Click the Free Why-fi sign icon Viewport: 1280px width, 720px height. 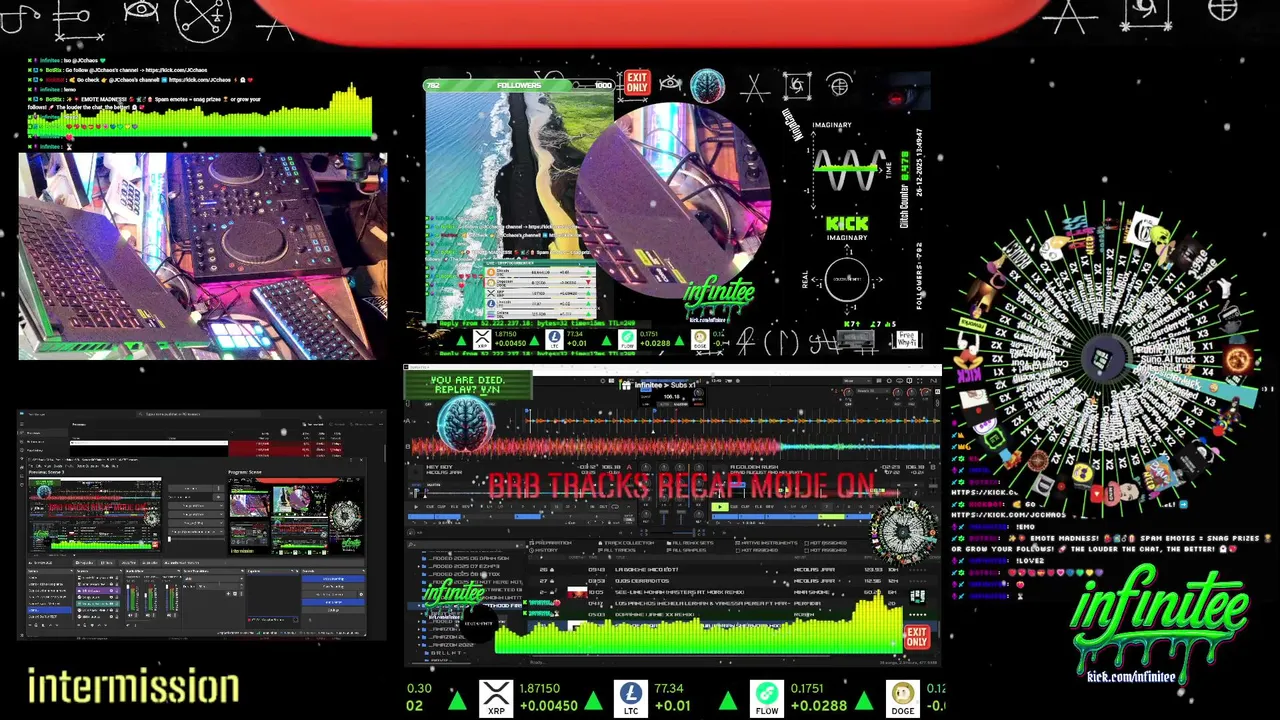[x=907, y=340]
